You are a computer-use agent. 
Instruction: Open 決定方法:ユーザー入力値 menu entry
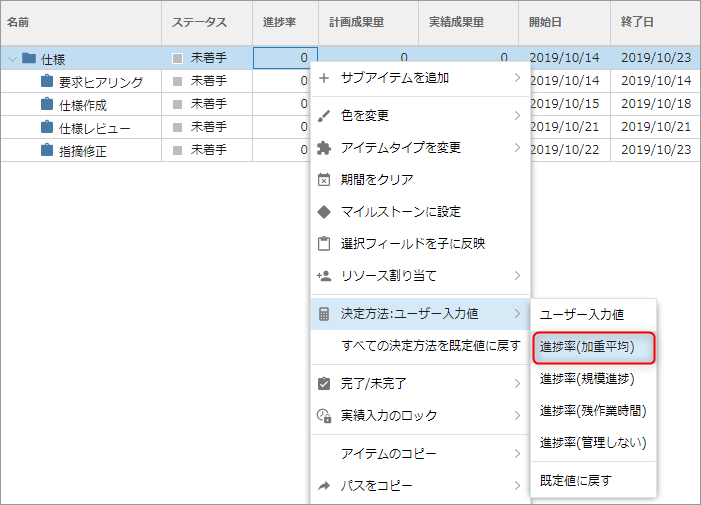[x=420, y=314]
